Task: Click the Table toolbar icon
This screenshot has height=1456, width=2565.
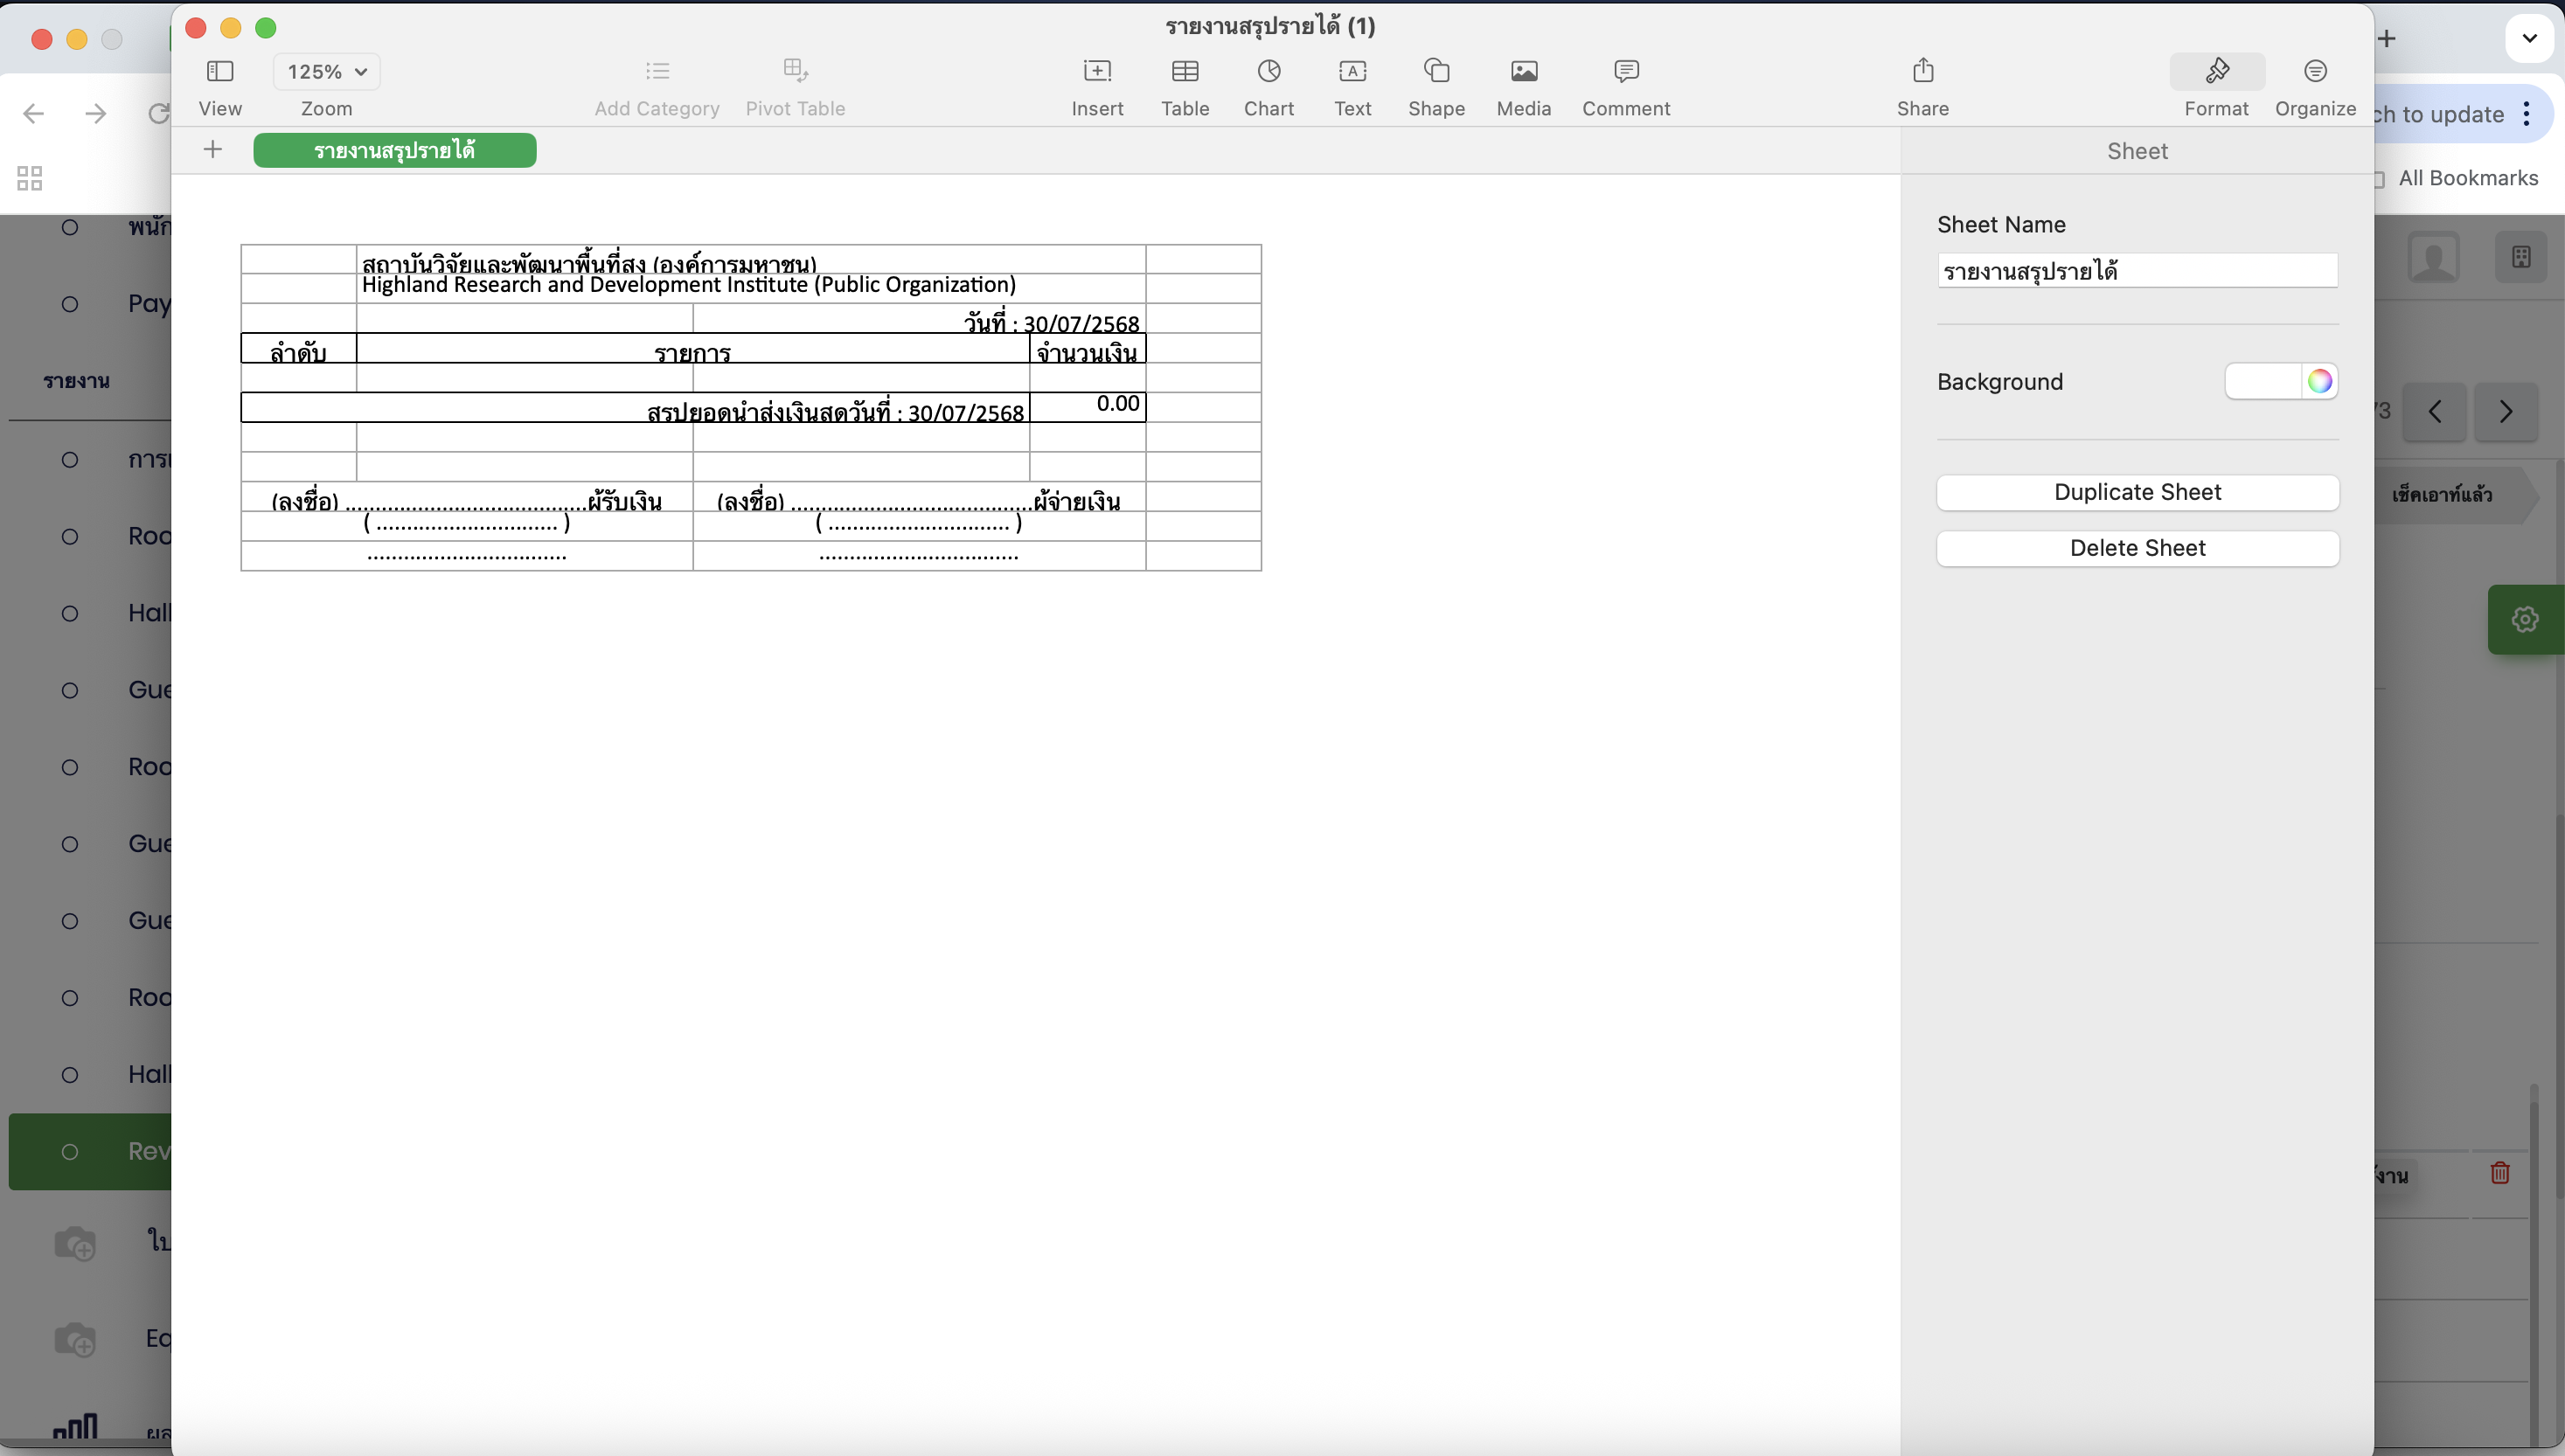Action: (x=1185, y=72)
